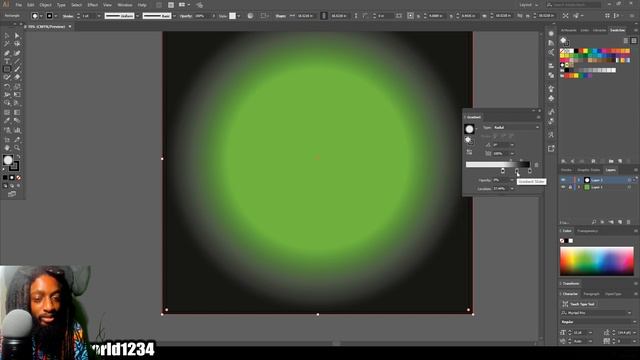
Task: Click the recolor artwork icon
Action: [250, 16]
